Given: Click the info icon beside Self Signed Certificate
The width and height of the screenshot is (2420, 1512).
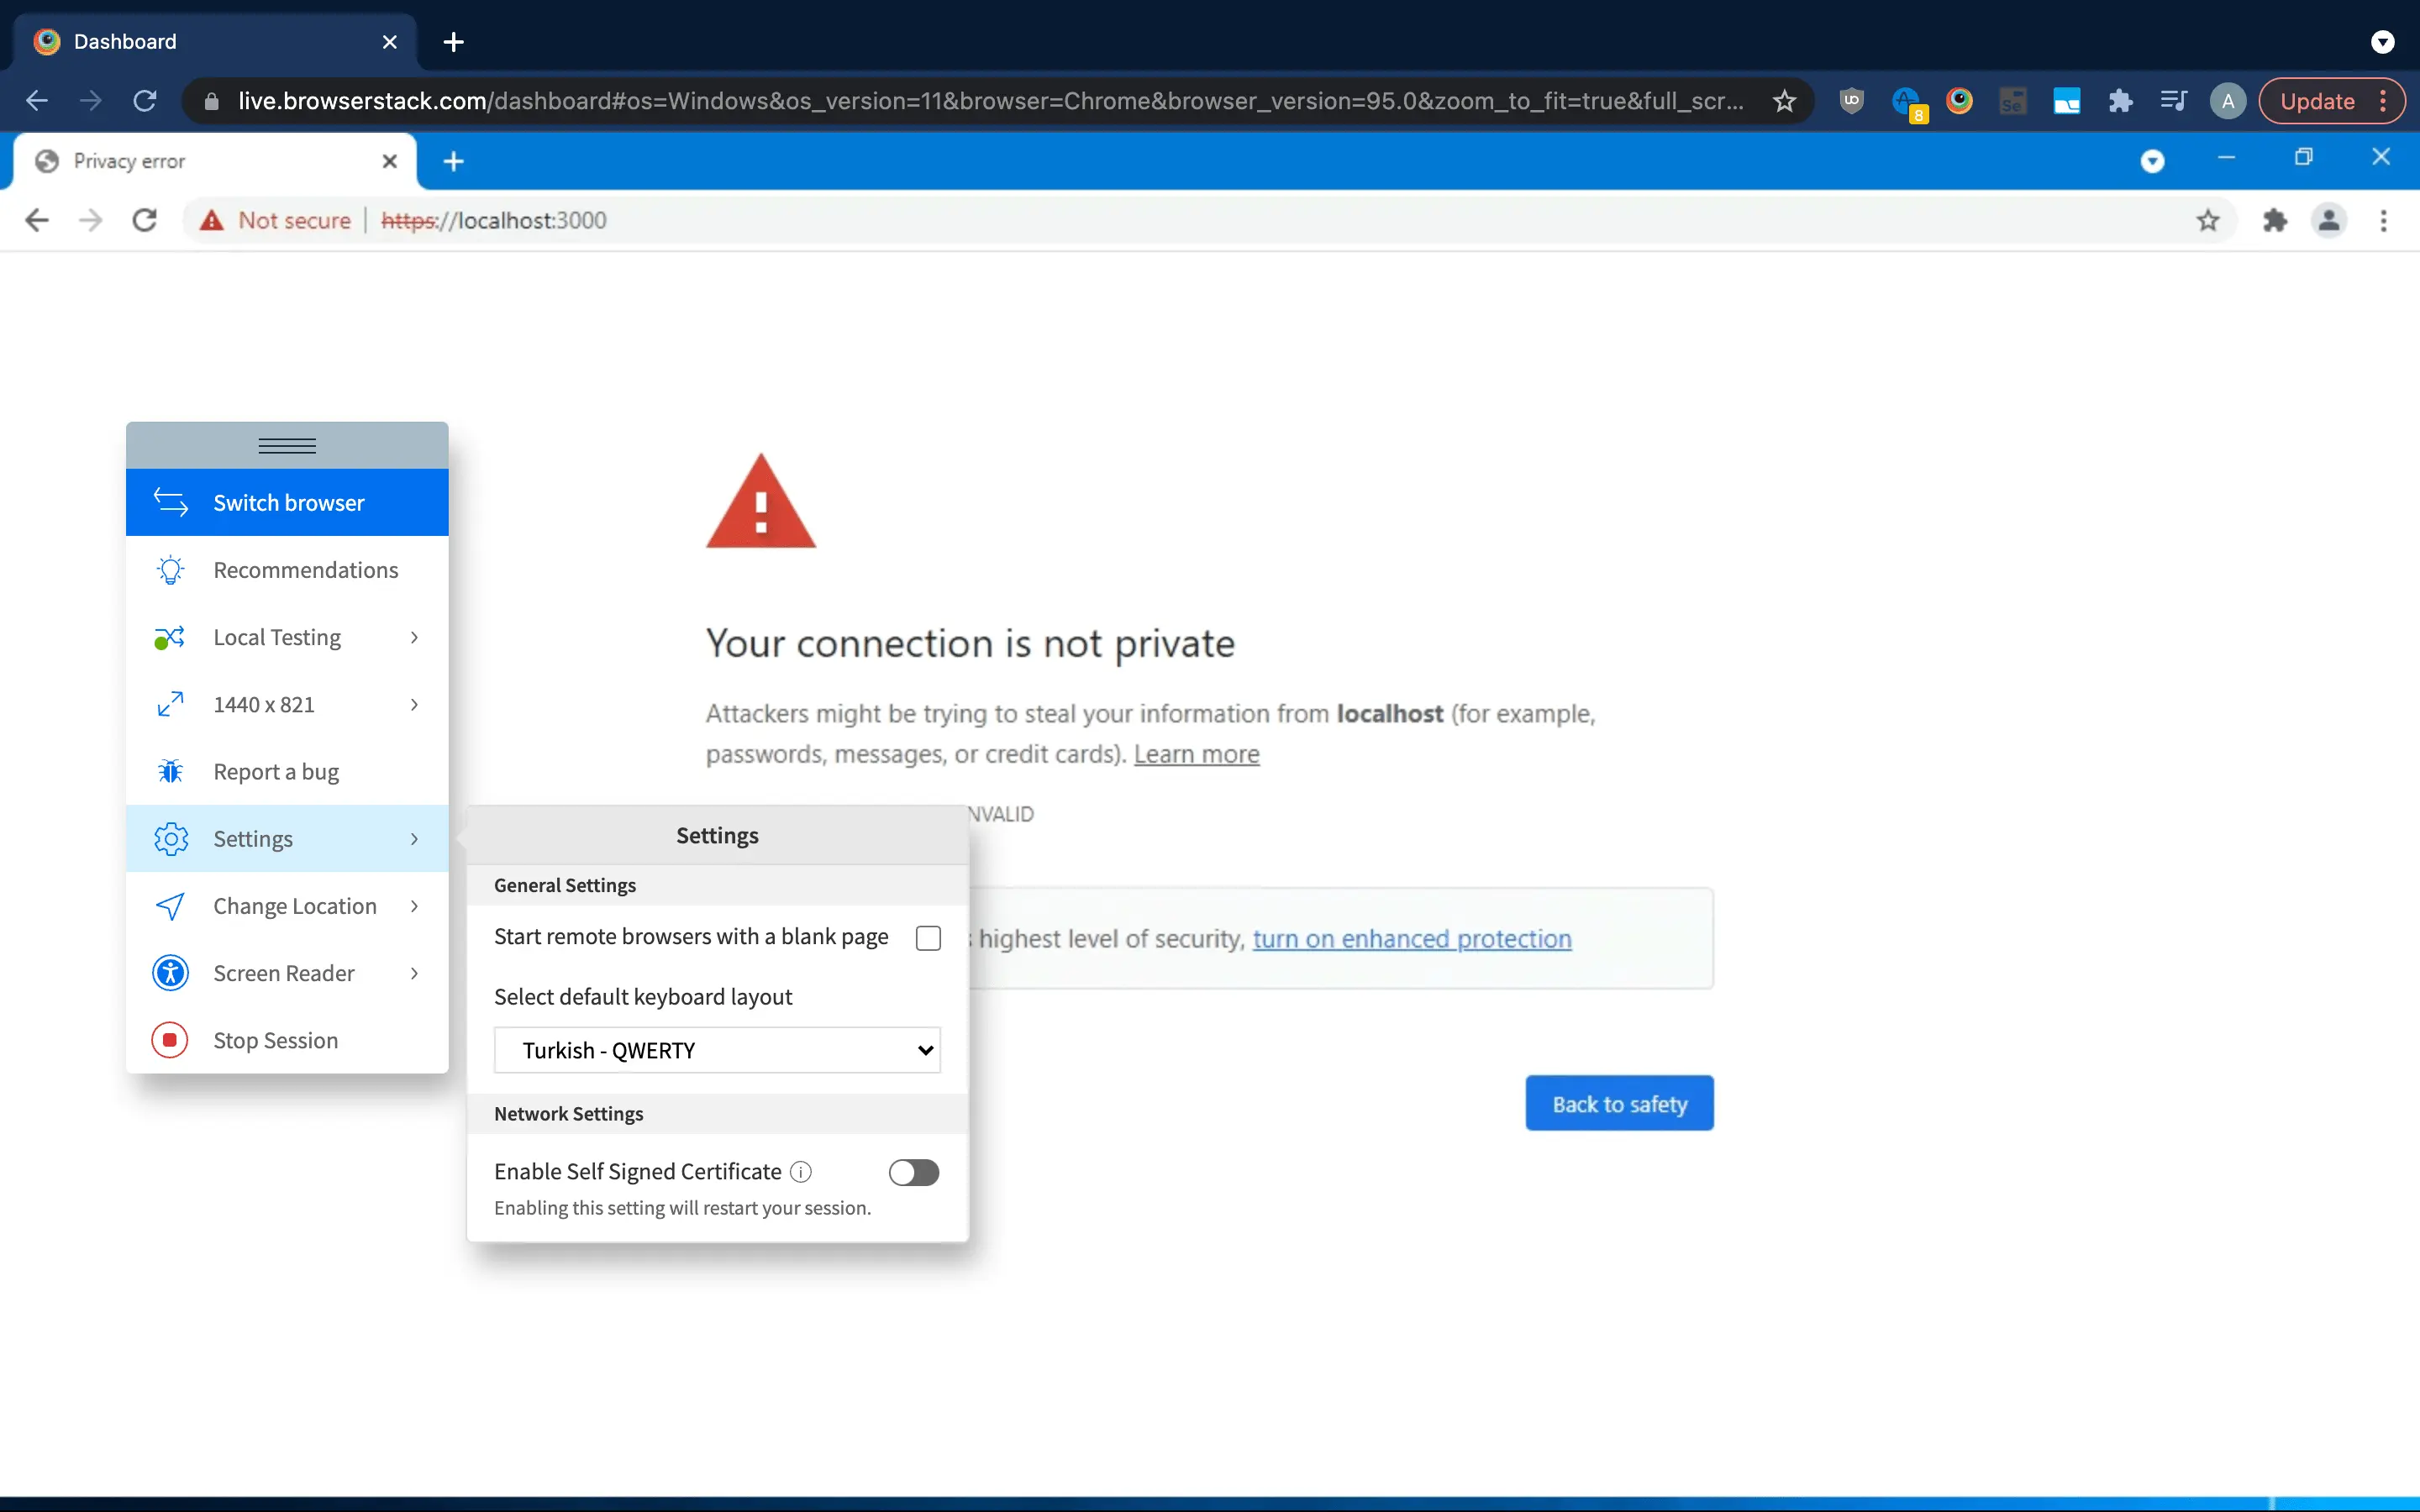Looking at the screenshot, I should pos(801,1171).
